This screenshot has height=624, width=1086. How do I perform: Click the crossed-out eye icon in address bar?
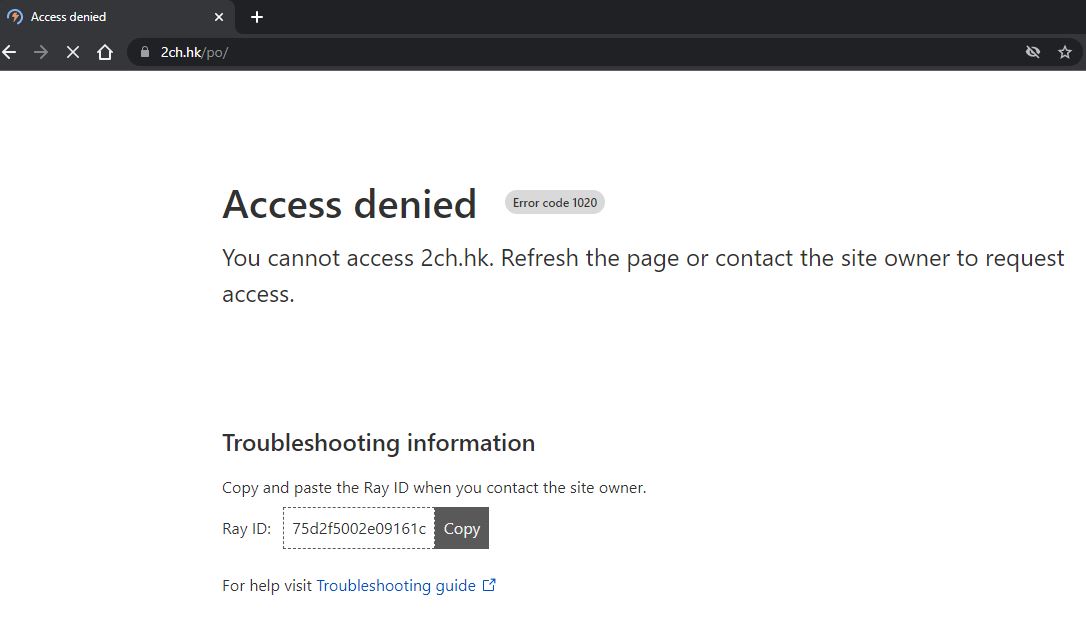pos(1033,52)
